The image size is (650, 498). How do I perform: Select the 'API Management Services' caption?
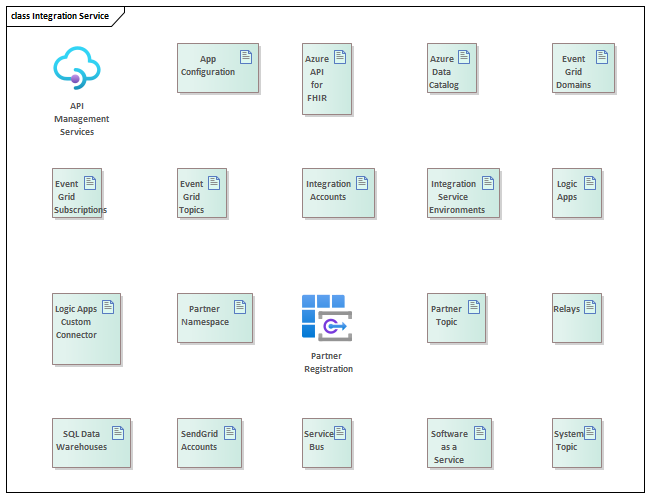tap(81, 119)
